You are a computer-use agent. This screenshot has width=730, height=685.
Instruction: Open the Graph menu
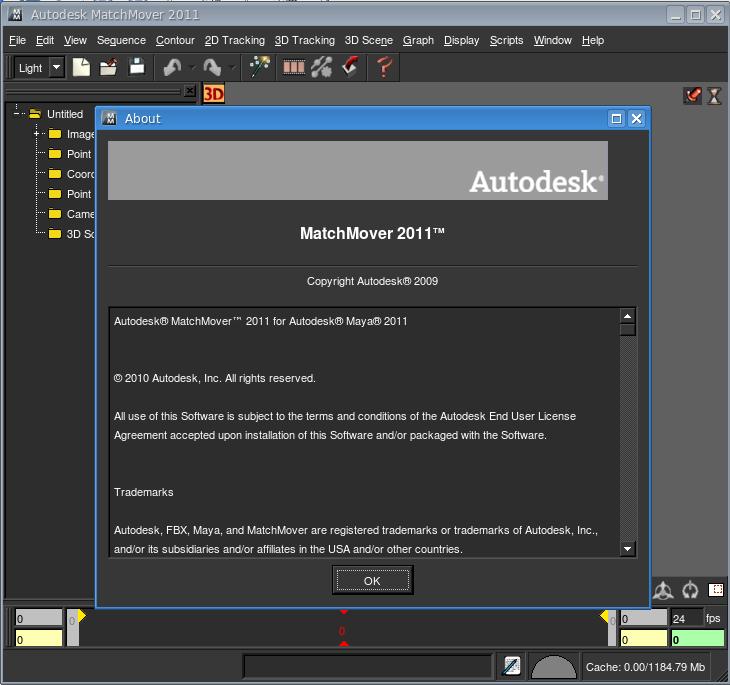[x=418, y=41]
